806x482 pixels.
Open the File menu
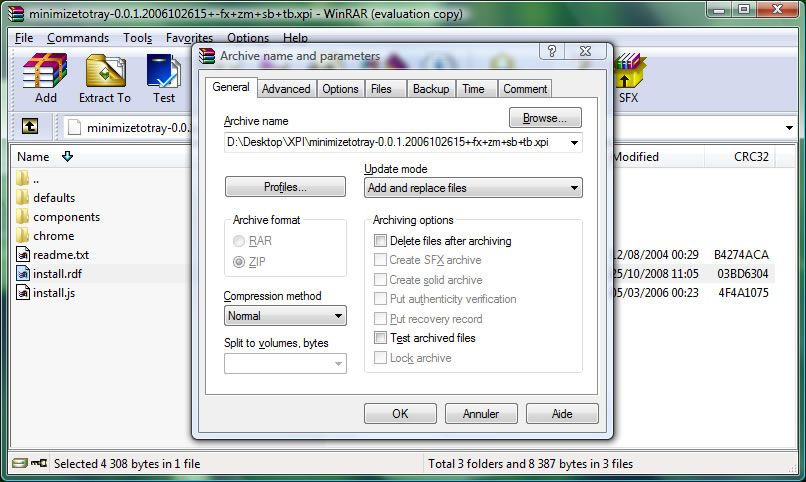(24, 38)
